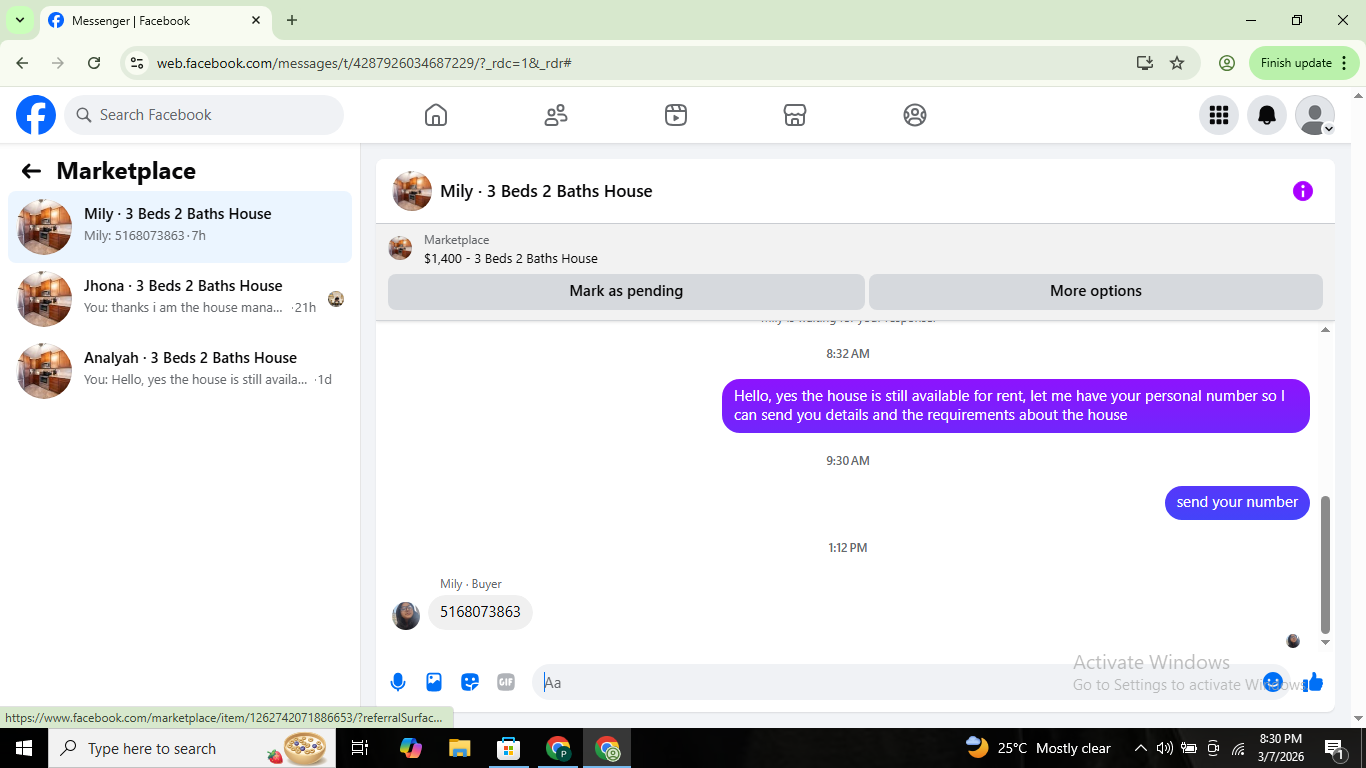1366x768 pixels.
Task: Click Mily's avatar beside phone number message
Action: (406, 615)
